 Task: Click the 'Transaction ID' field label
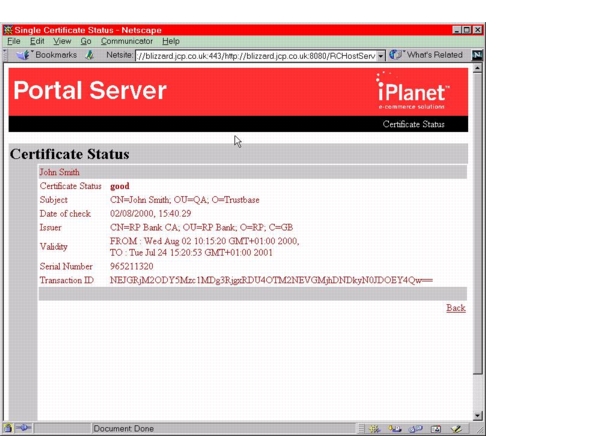click(x=67, y=280)
